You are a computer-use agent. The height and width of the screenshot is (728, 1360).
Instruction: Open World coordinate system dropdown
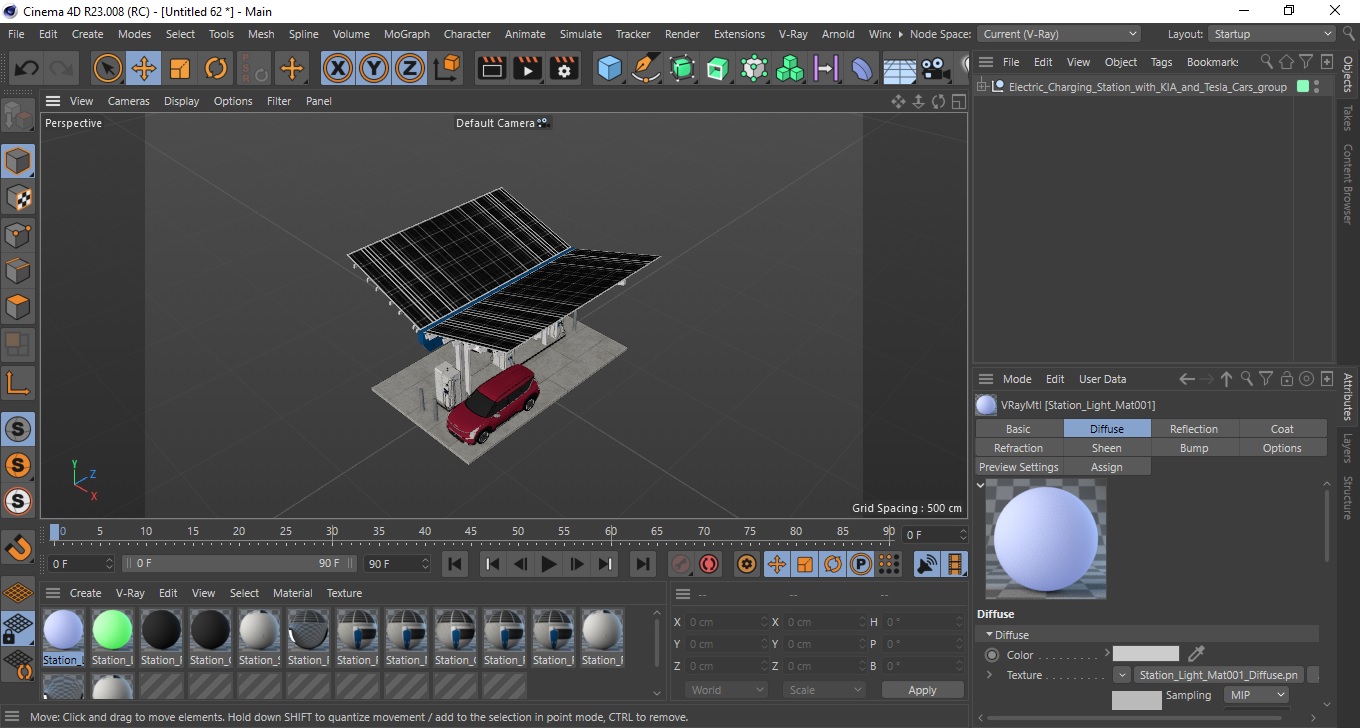[x=726, y=690]
